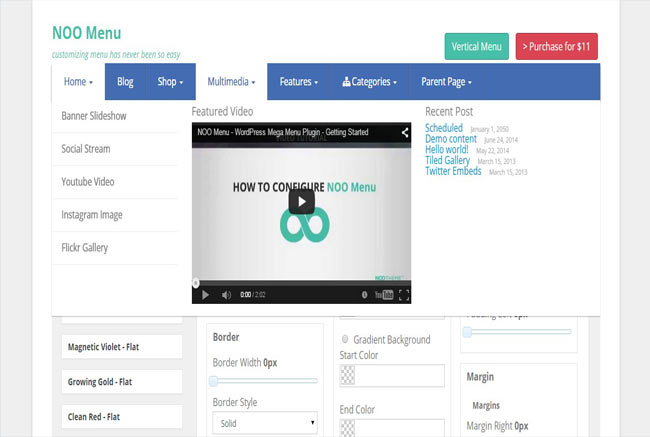The image size is (650, 437).
Task: Expand the Home menu dropdown
Action: coord(78,82)
